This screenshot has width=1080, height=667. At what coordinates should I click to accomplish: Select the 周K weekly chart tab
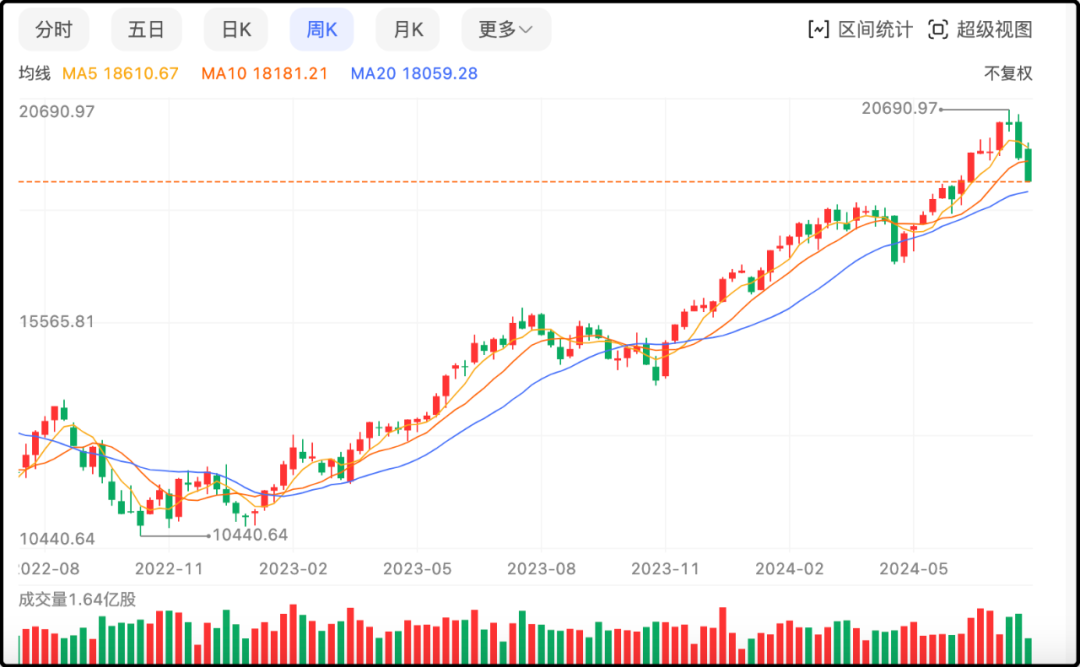click(321, 29)
